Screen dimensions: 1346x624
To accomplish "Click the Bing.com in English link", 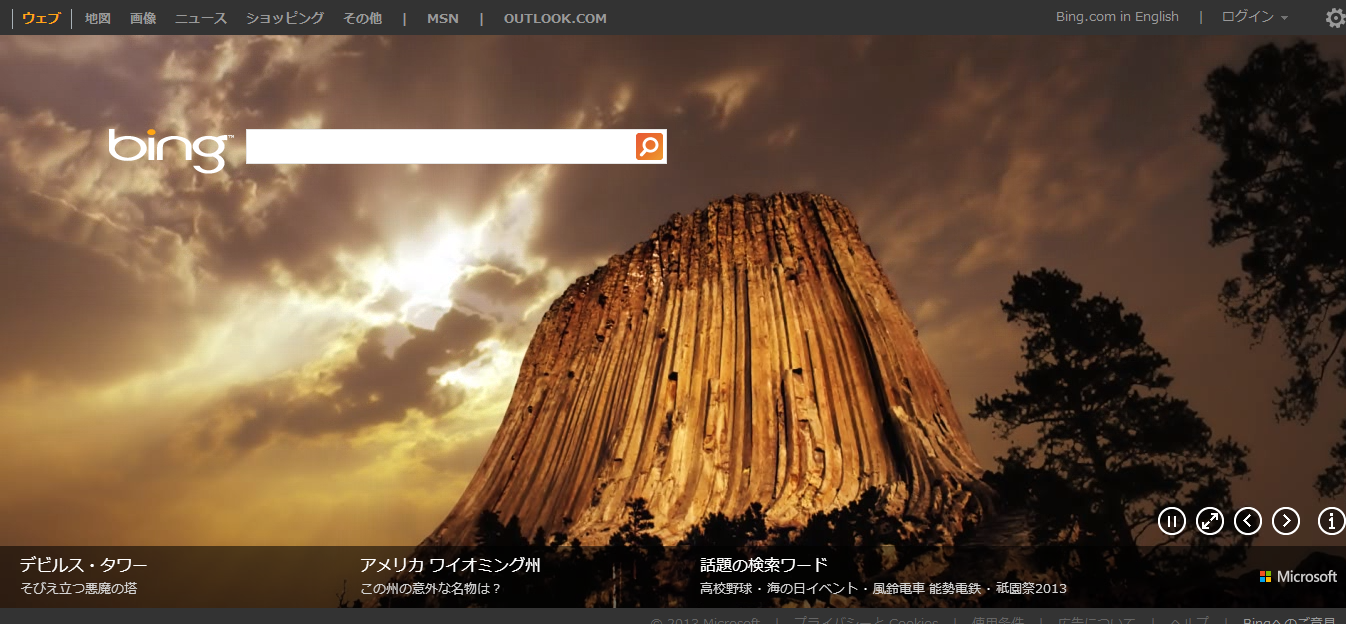I will coord(1117,17).
